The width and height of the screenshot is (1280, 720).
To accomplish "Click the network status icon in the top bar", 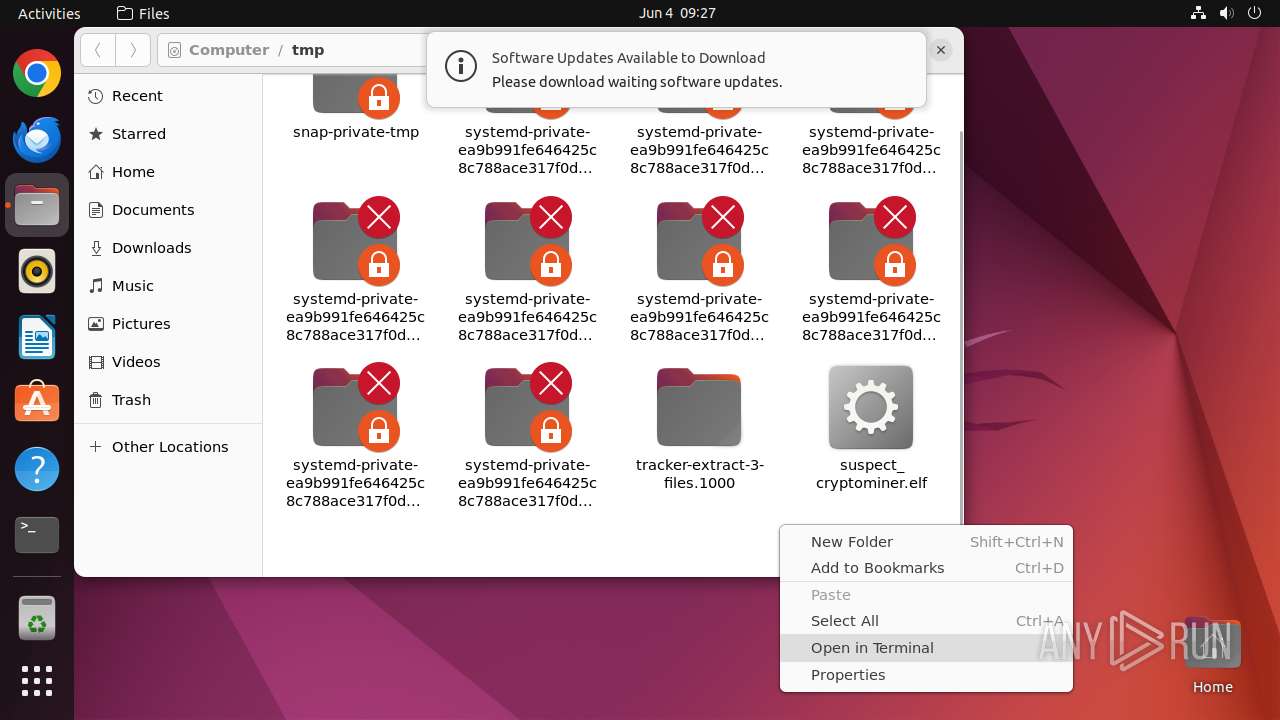I will 1198,13.
